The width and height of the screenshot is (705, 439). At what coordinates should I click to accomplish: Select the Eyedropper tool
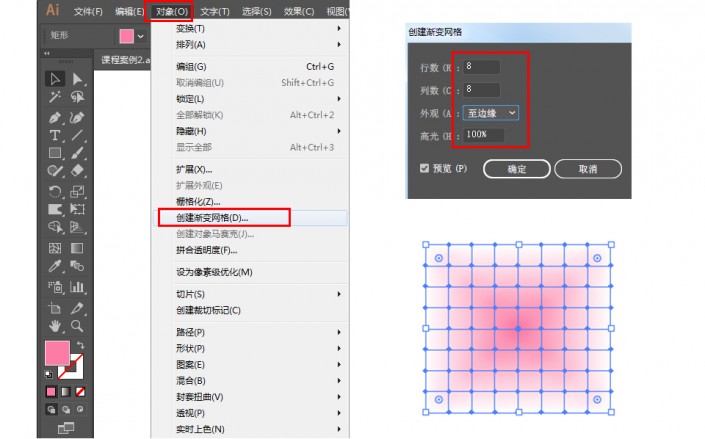coord(55,266)
